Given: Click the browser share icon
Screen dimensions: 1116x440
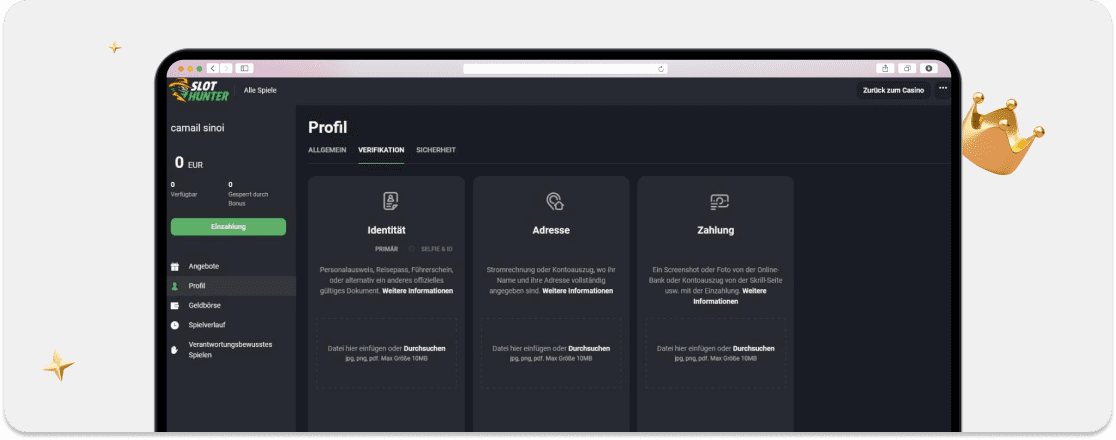Looking at the screenshot, I should [x=885, y=68].
